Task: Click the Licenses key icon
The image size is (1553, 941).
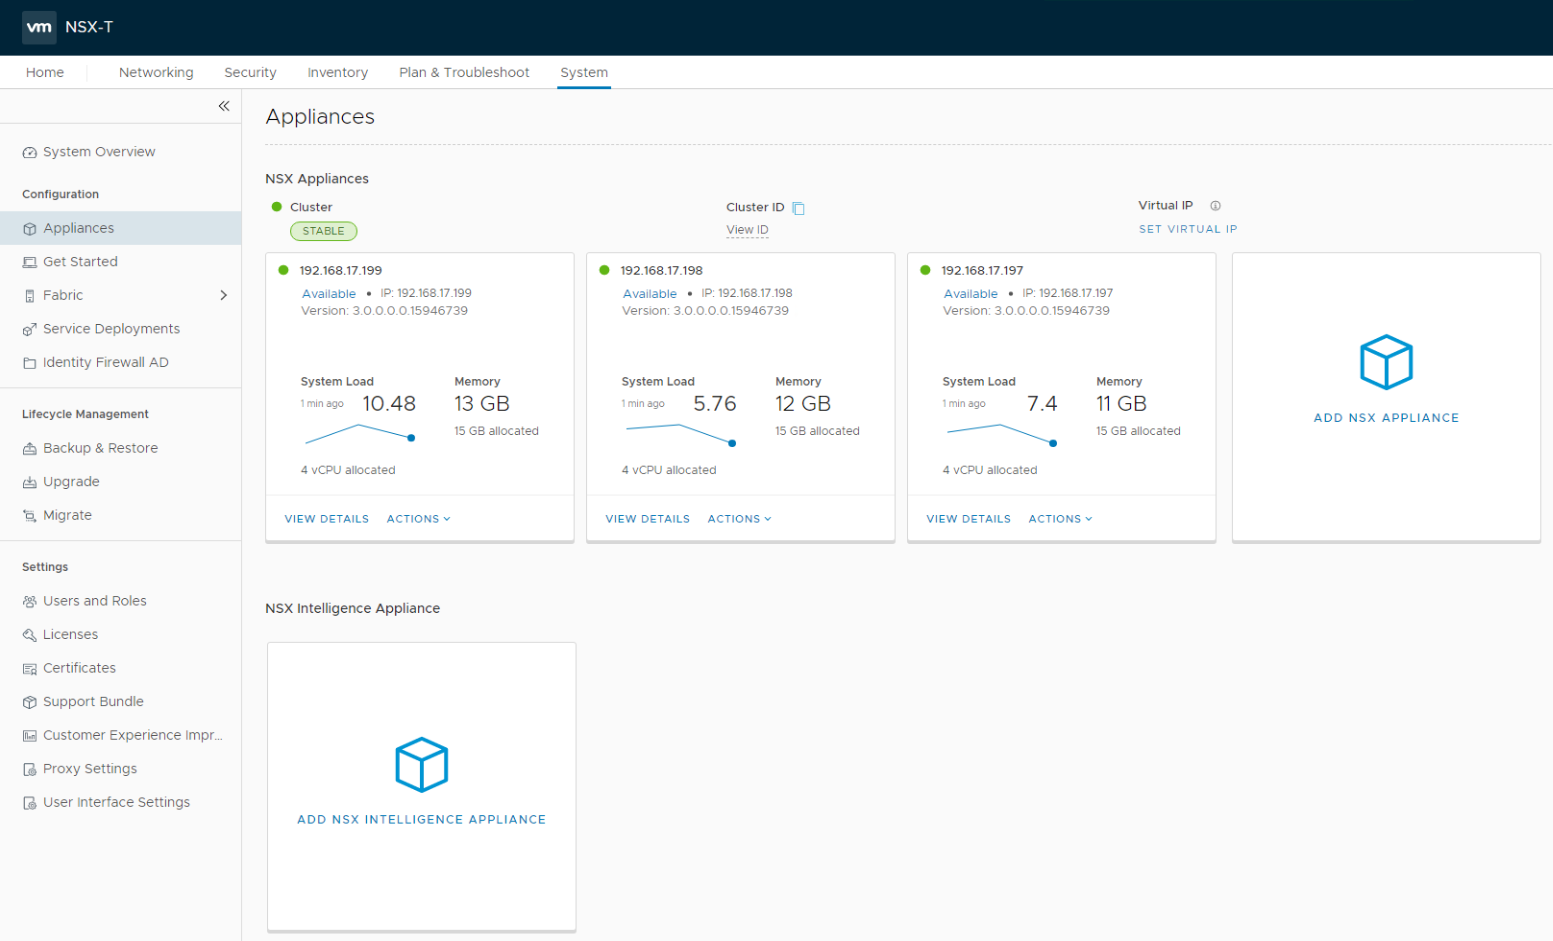Action: pos(29,634)
